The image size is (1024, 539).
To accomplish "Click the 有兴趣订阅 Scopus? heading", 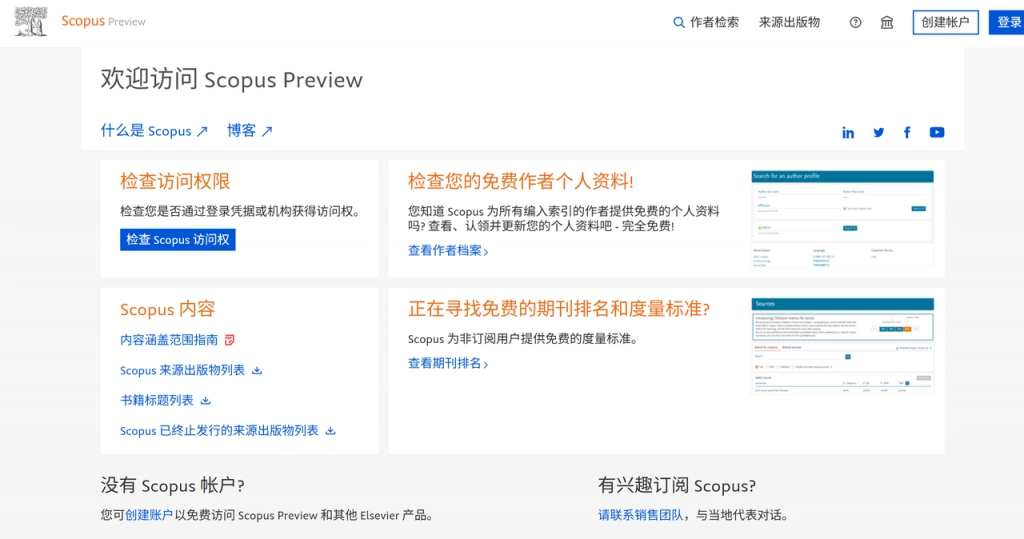I will click(677, 485).
